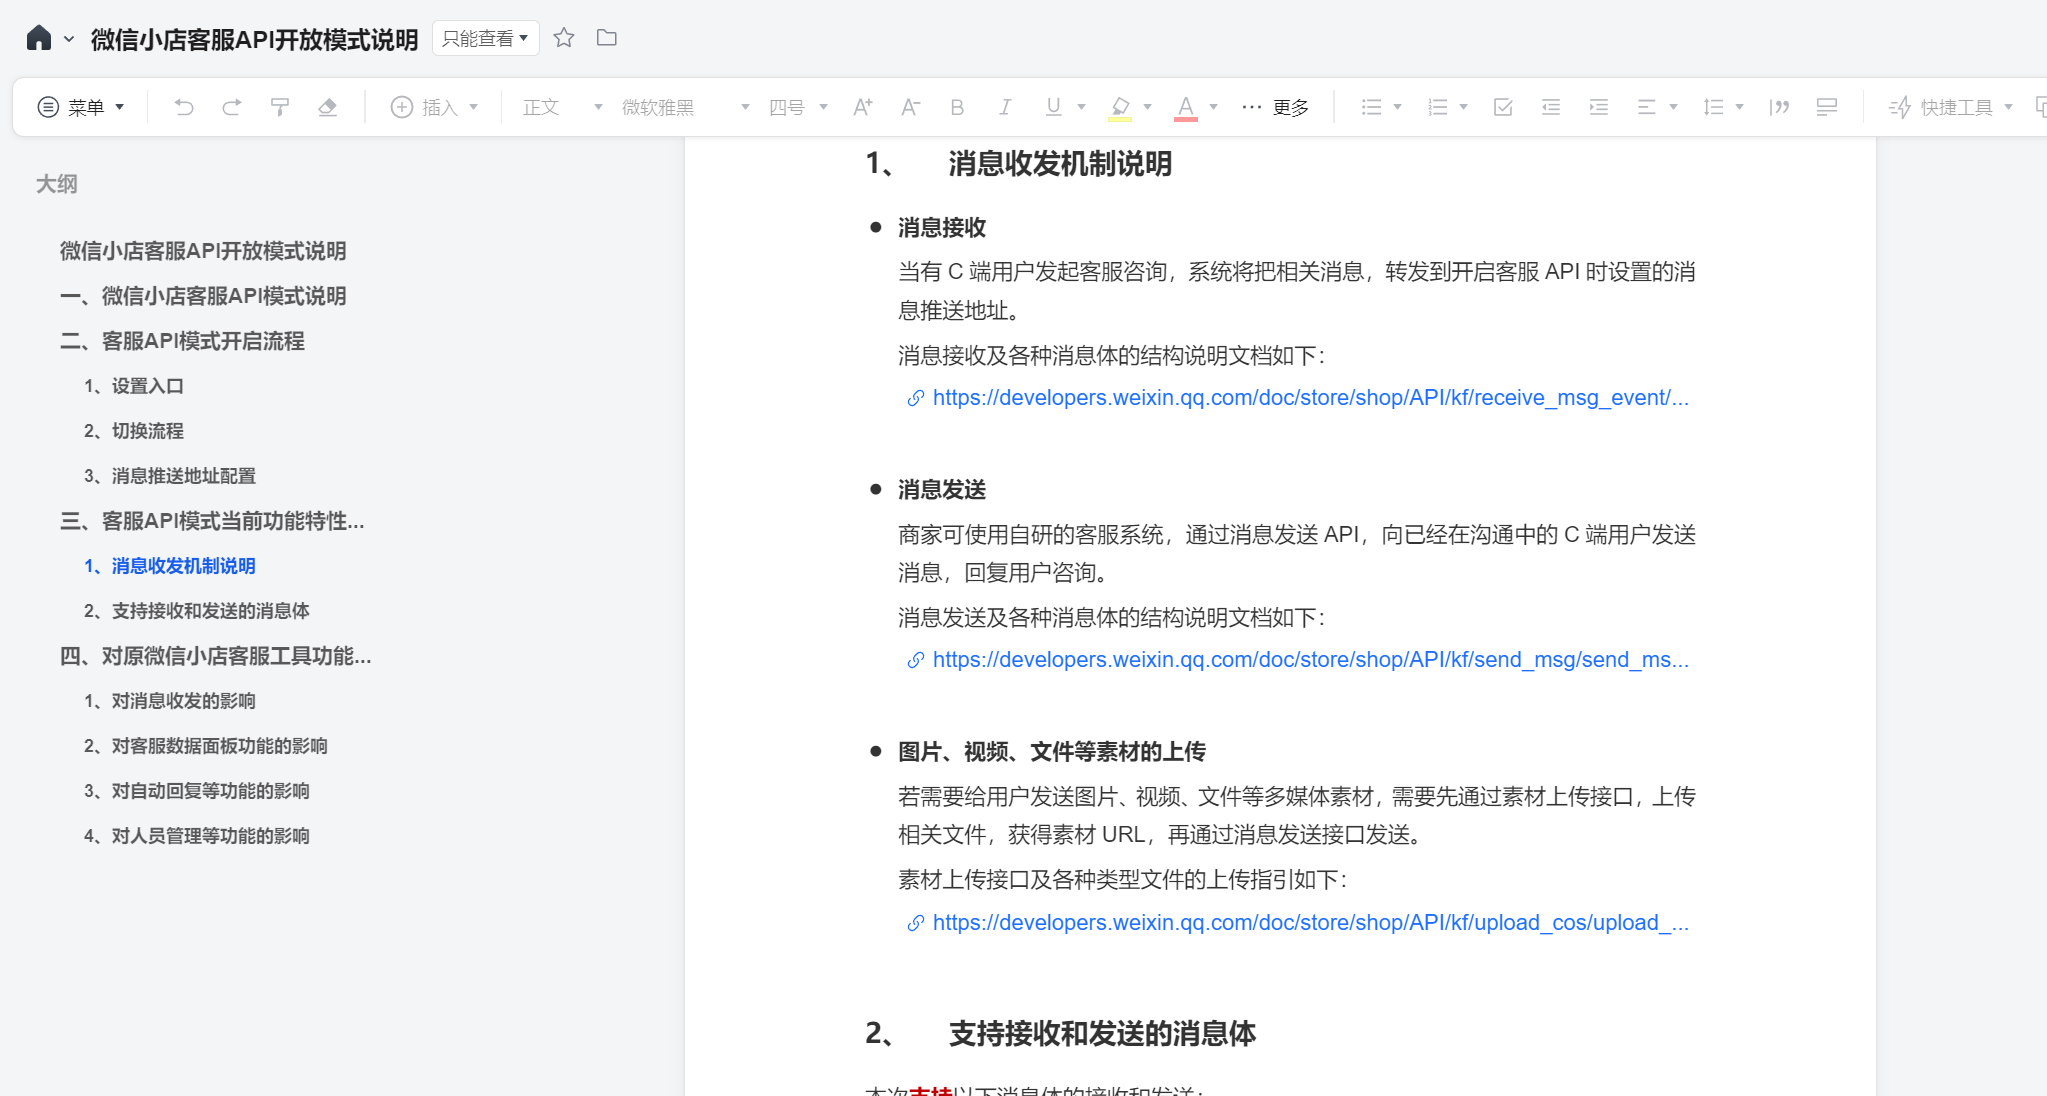Navigate to 4、对人员管理等功能的影响
Viewport: 2047px width, 1096px height.
coord(197,836)
